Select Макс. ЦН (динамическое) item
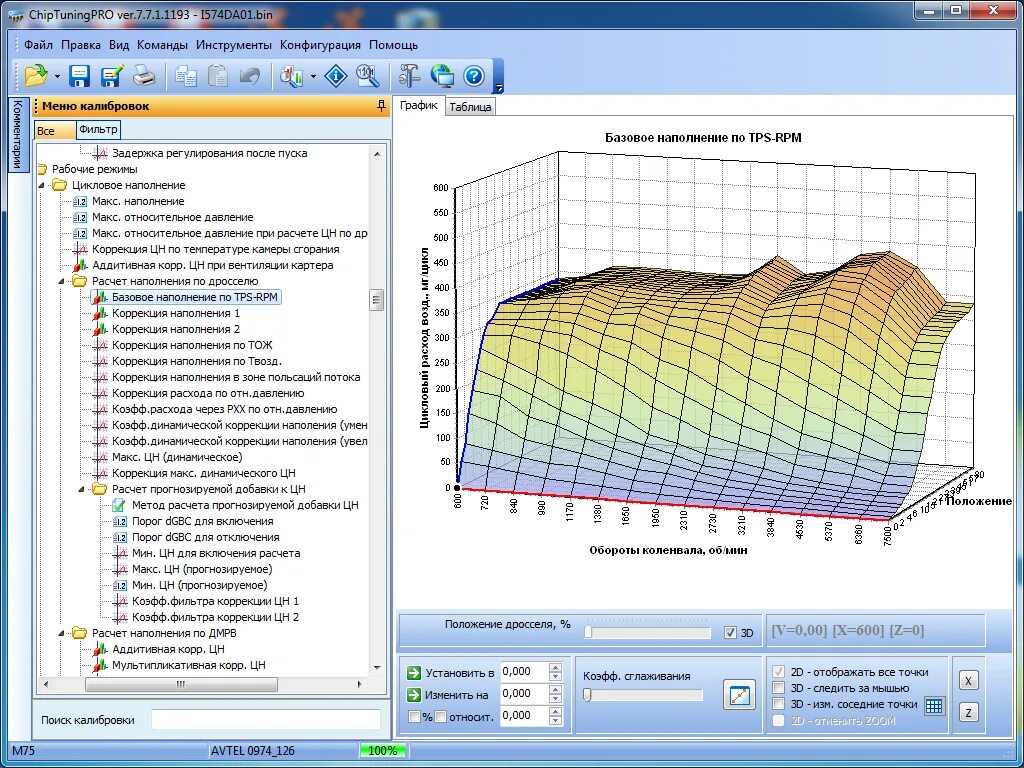Image resolution: width=1024 pixels, height=768 pixels. (177, 457)
